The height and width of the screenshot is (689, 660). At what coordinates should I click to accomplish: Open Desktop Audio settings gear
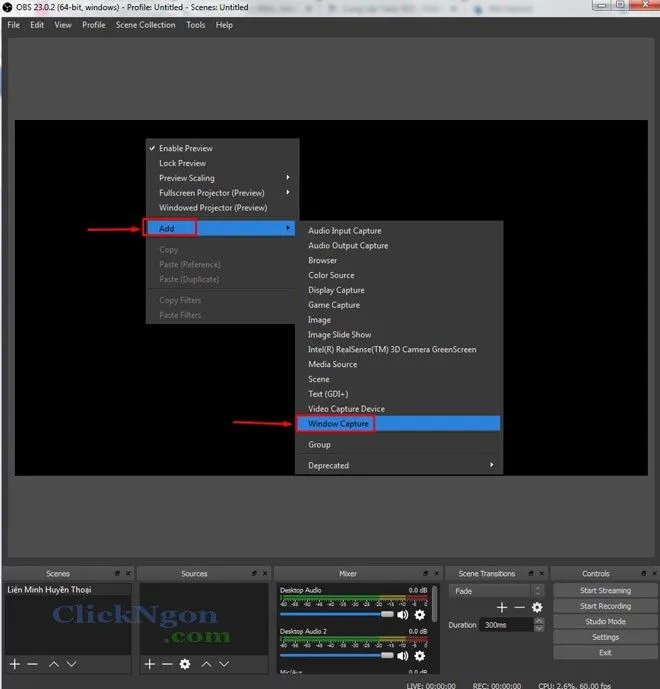click(x=420, y=614)
